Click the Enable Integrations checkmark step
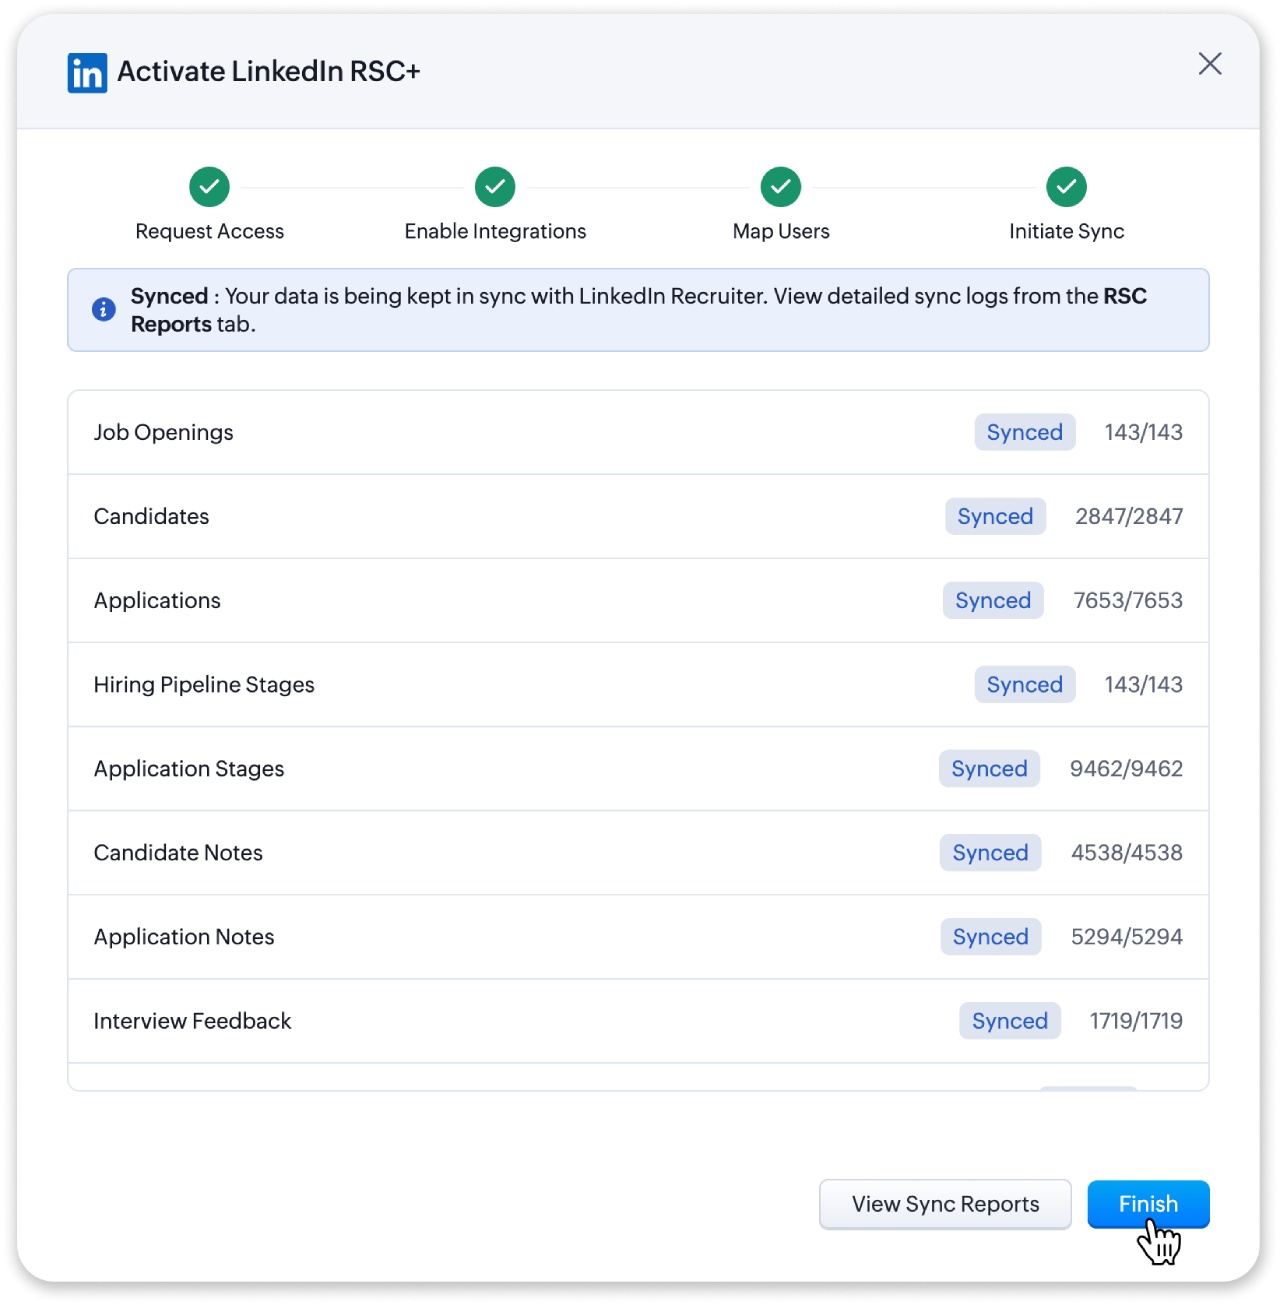The width and height of the screenshot is (1280, 1305). tap(495, 186)
